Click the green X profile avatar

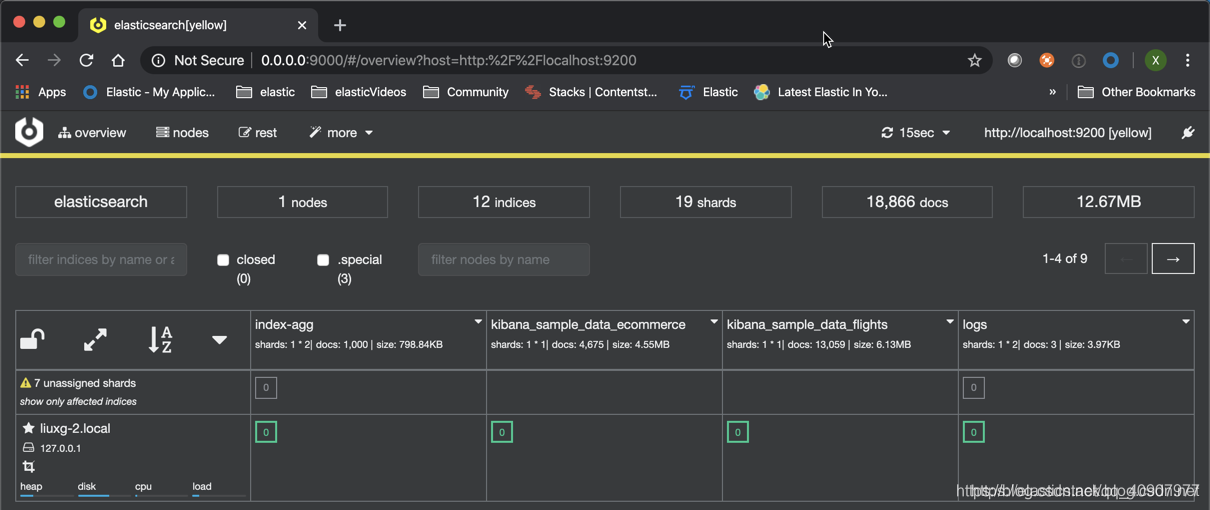pyautogui.click(x=1155, y=60)
